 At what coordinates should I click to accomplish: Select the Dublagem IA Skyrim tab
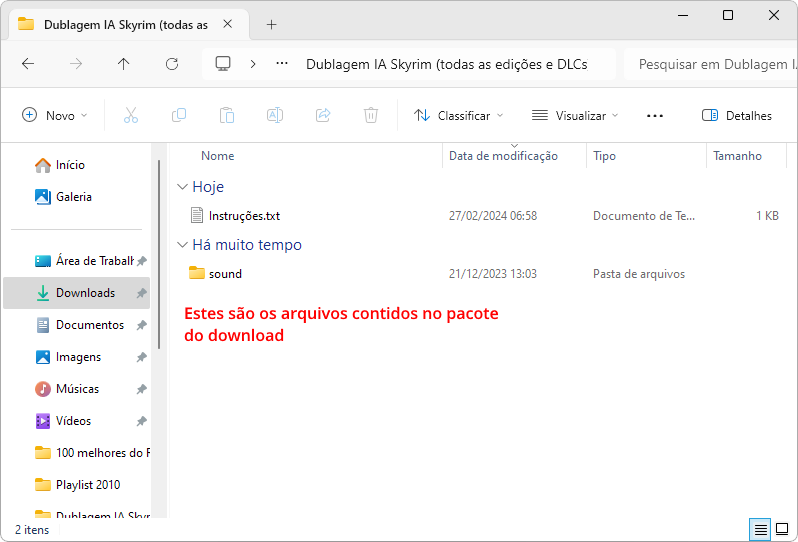129,24
